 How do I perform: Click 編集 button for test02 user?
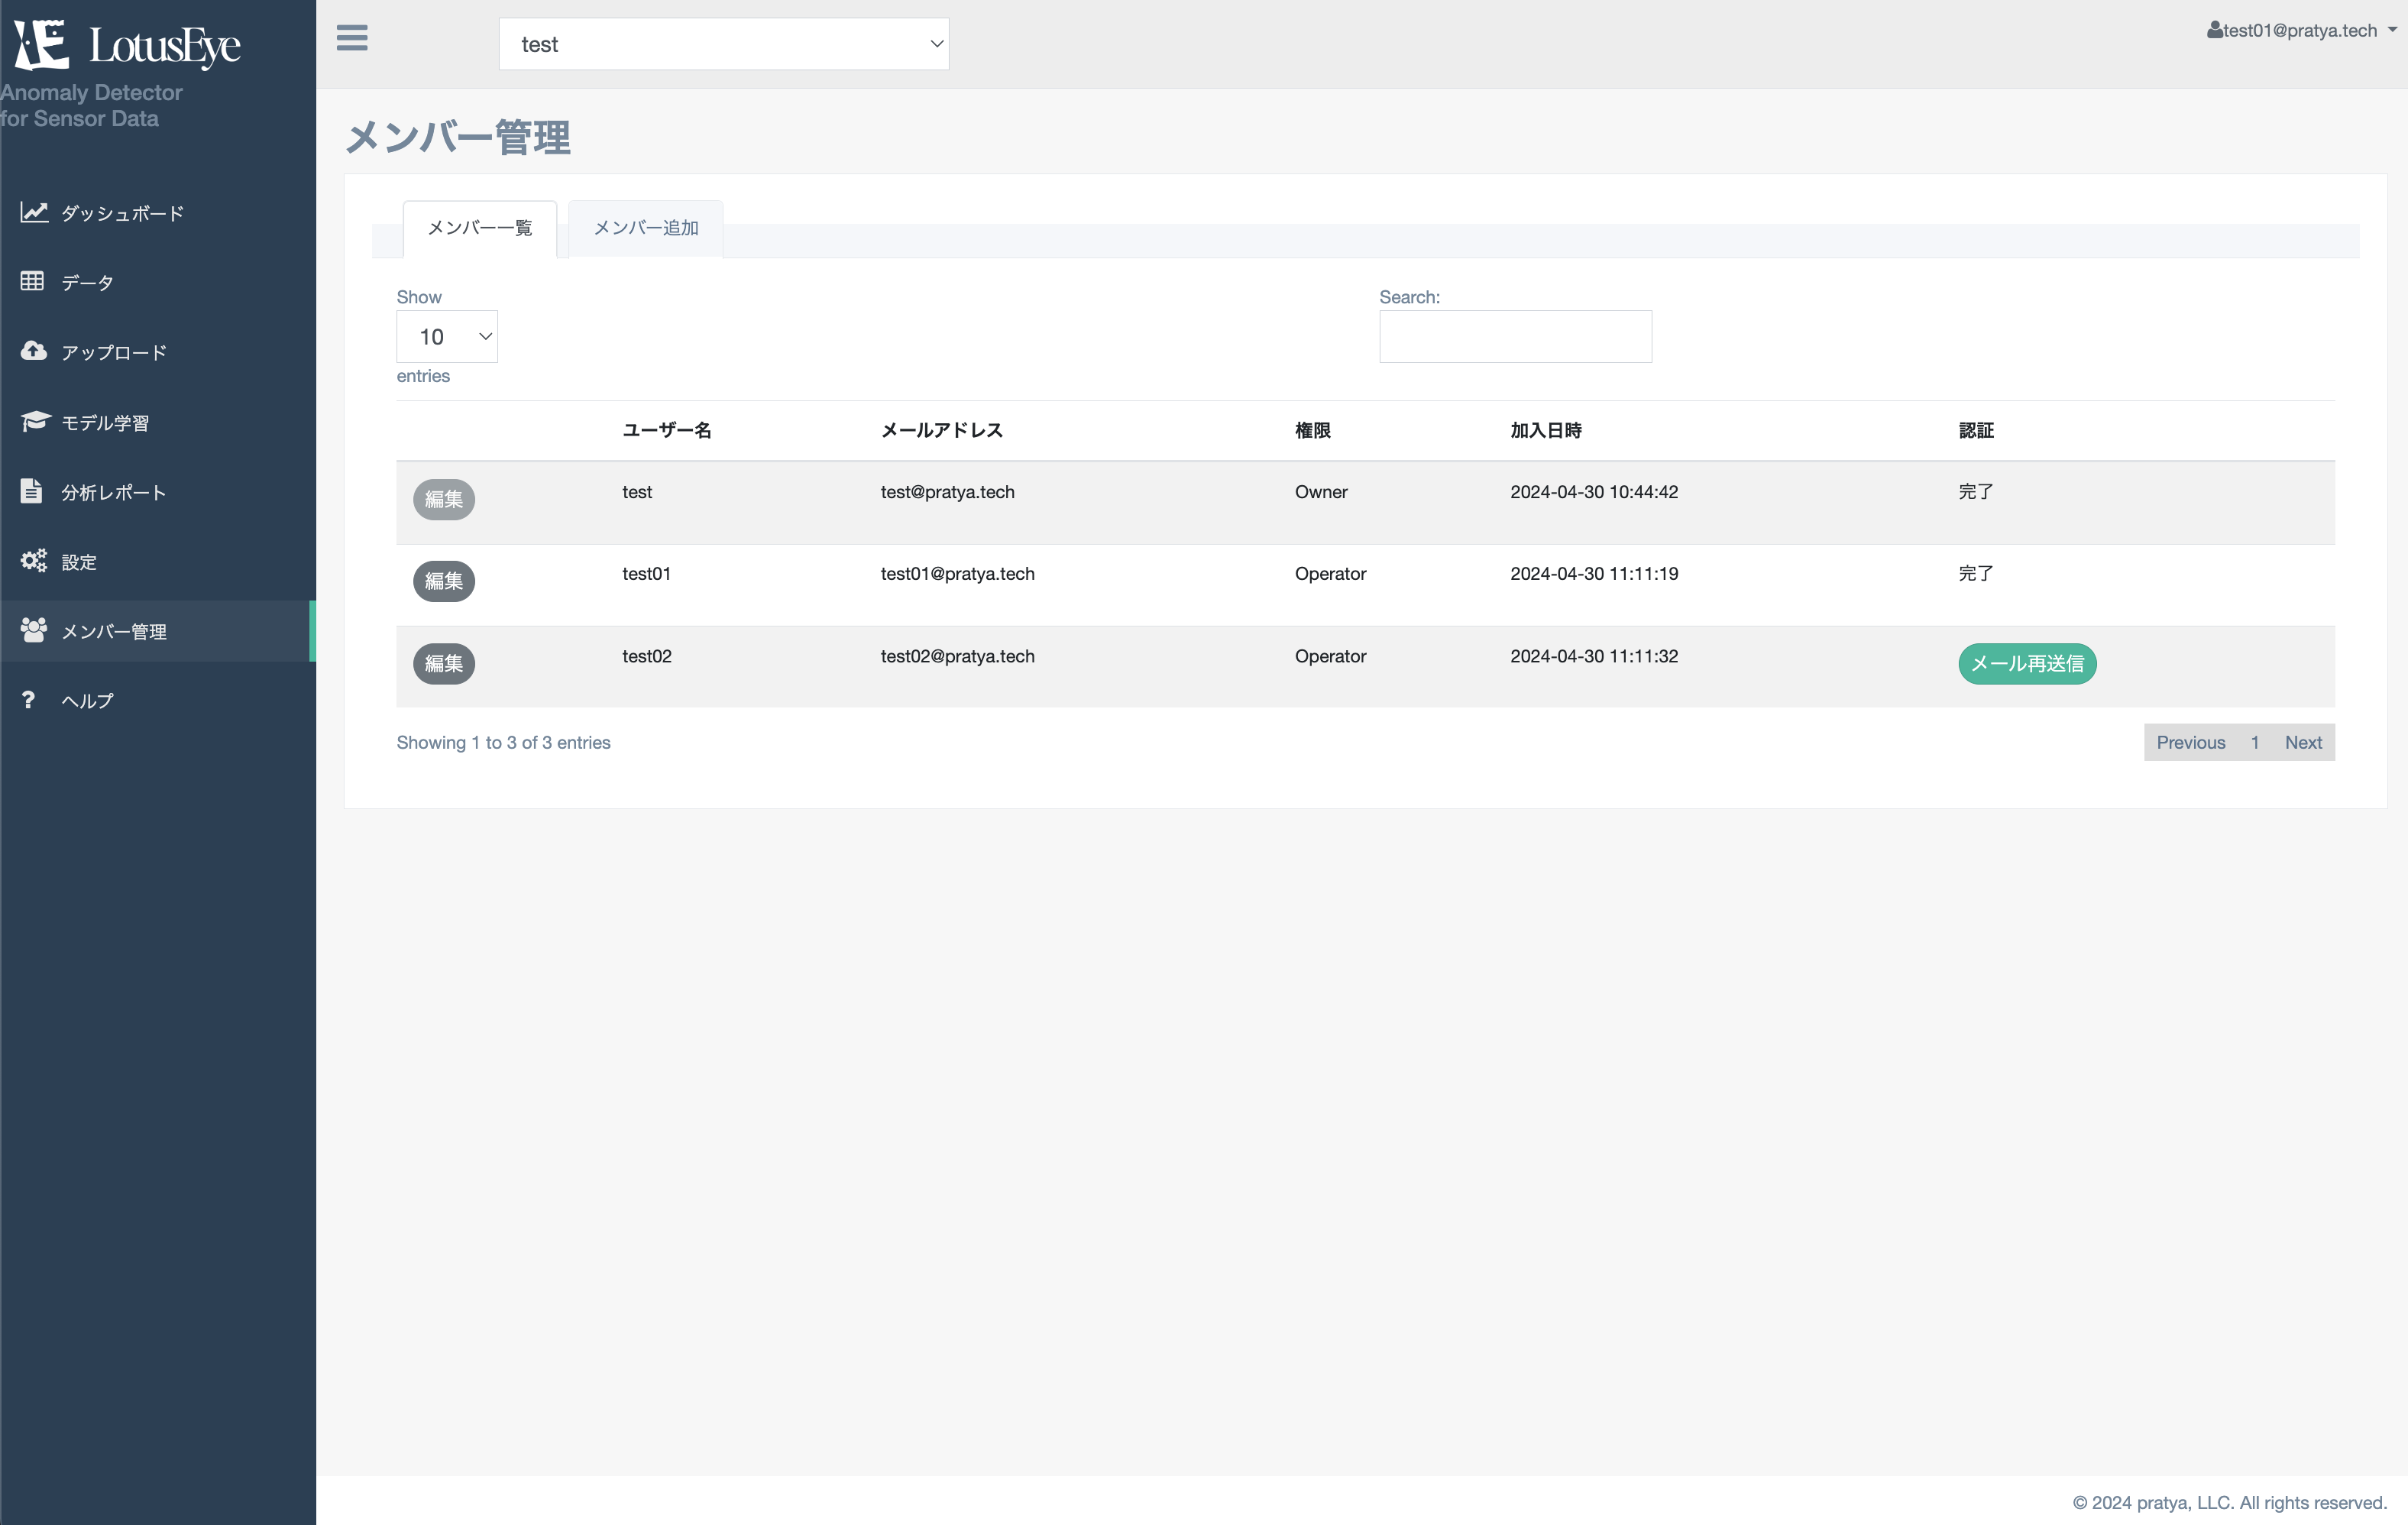pos(444,663)
